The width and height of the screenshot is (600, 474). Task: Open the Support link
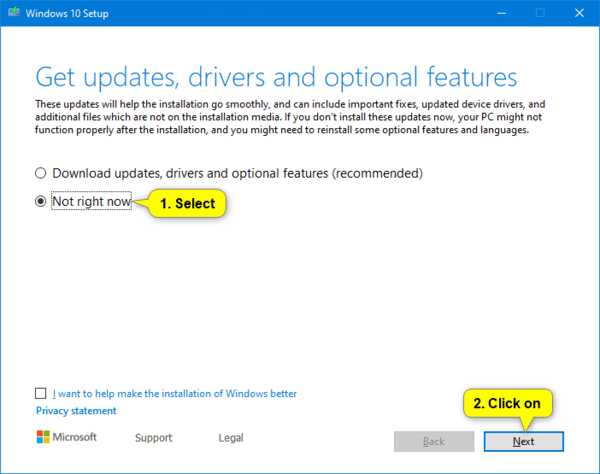(153, 438)
